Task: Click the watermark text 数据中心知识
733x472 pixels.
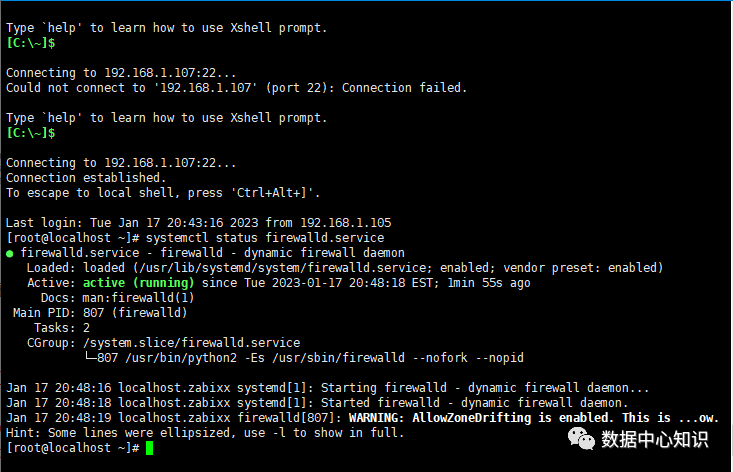Action: [654, 439]
